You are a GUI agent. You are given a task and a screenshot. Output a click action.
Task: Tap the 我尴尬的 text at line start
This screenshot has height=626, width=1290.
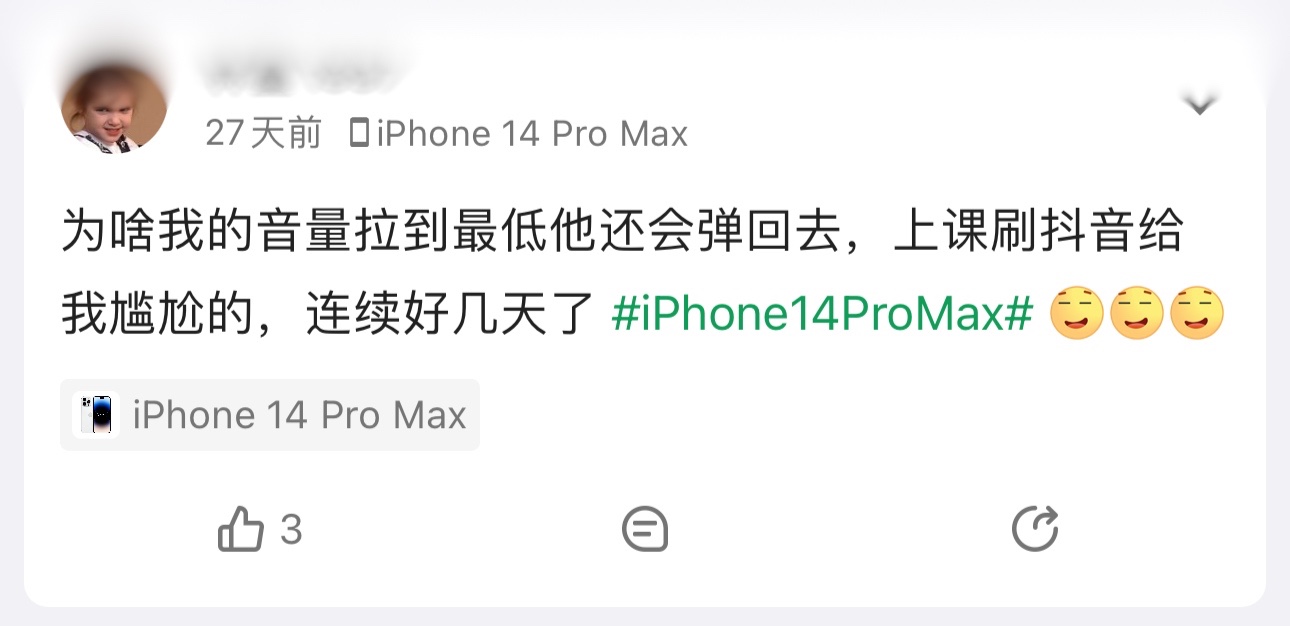[x=158, y=315]
